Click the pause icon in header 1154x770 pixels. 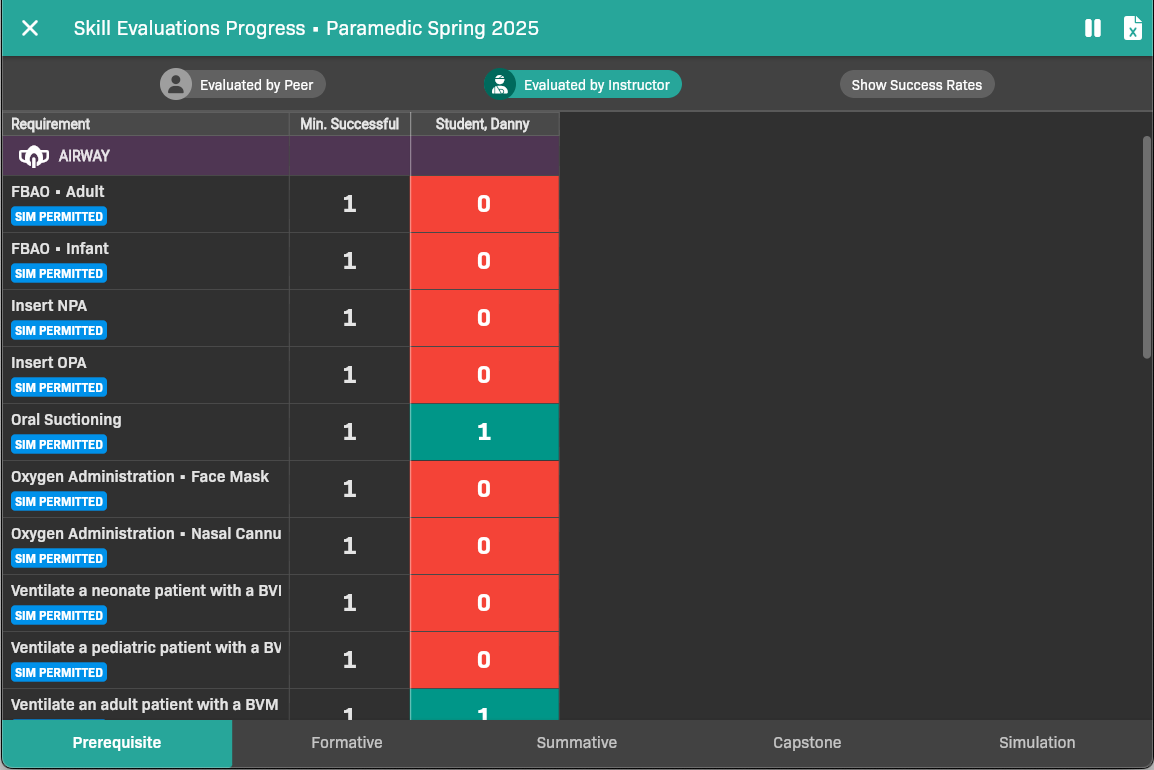coord(1092,28)
